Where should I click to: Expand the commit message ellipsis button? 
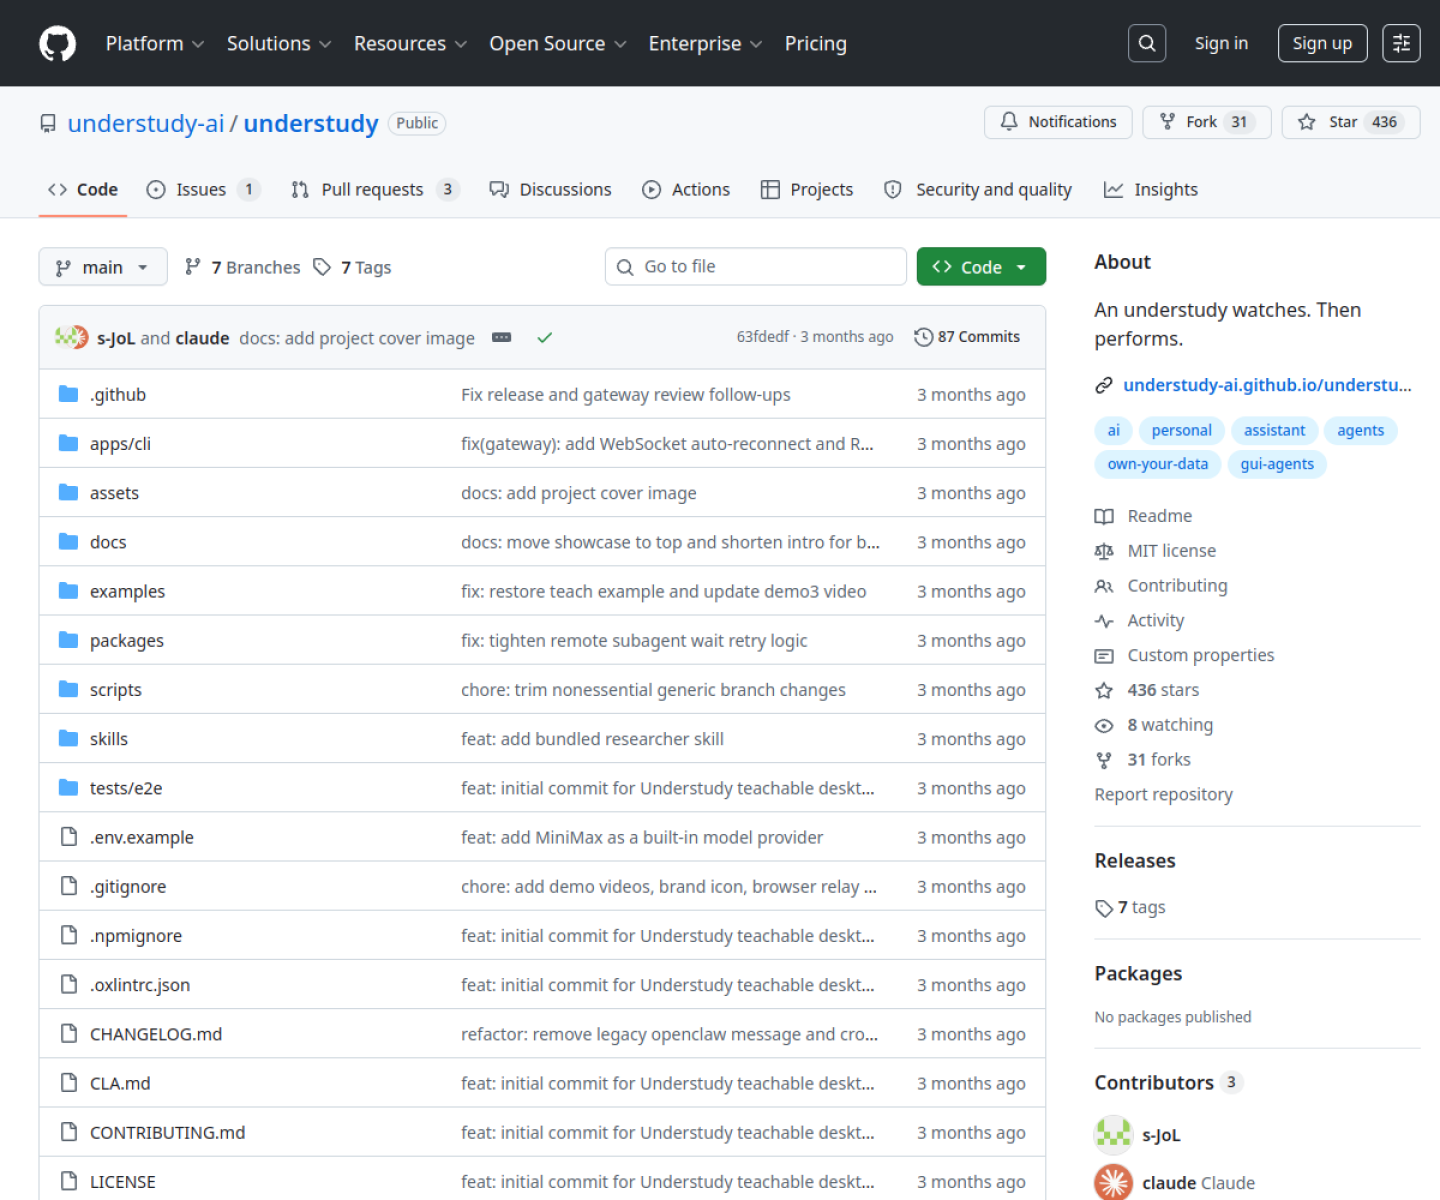[x=502, y=338]
